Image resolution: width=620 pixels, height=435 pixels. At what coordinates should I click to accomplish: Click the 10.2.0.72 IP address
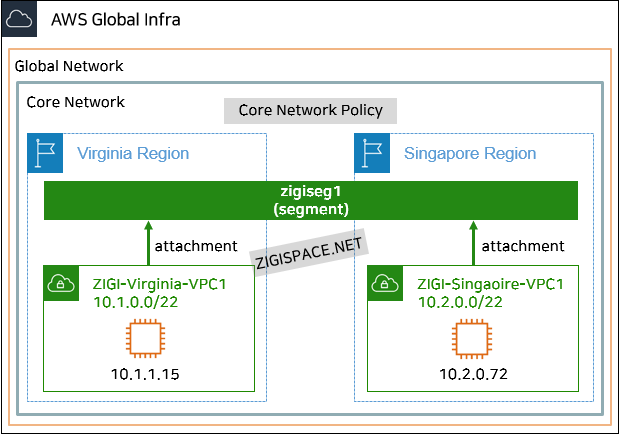pyautogui.click(x=474, y=374)
